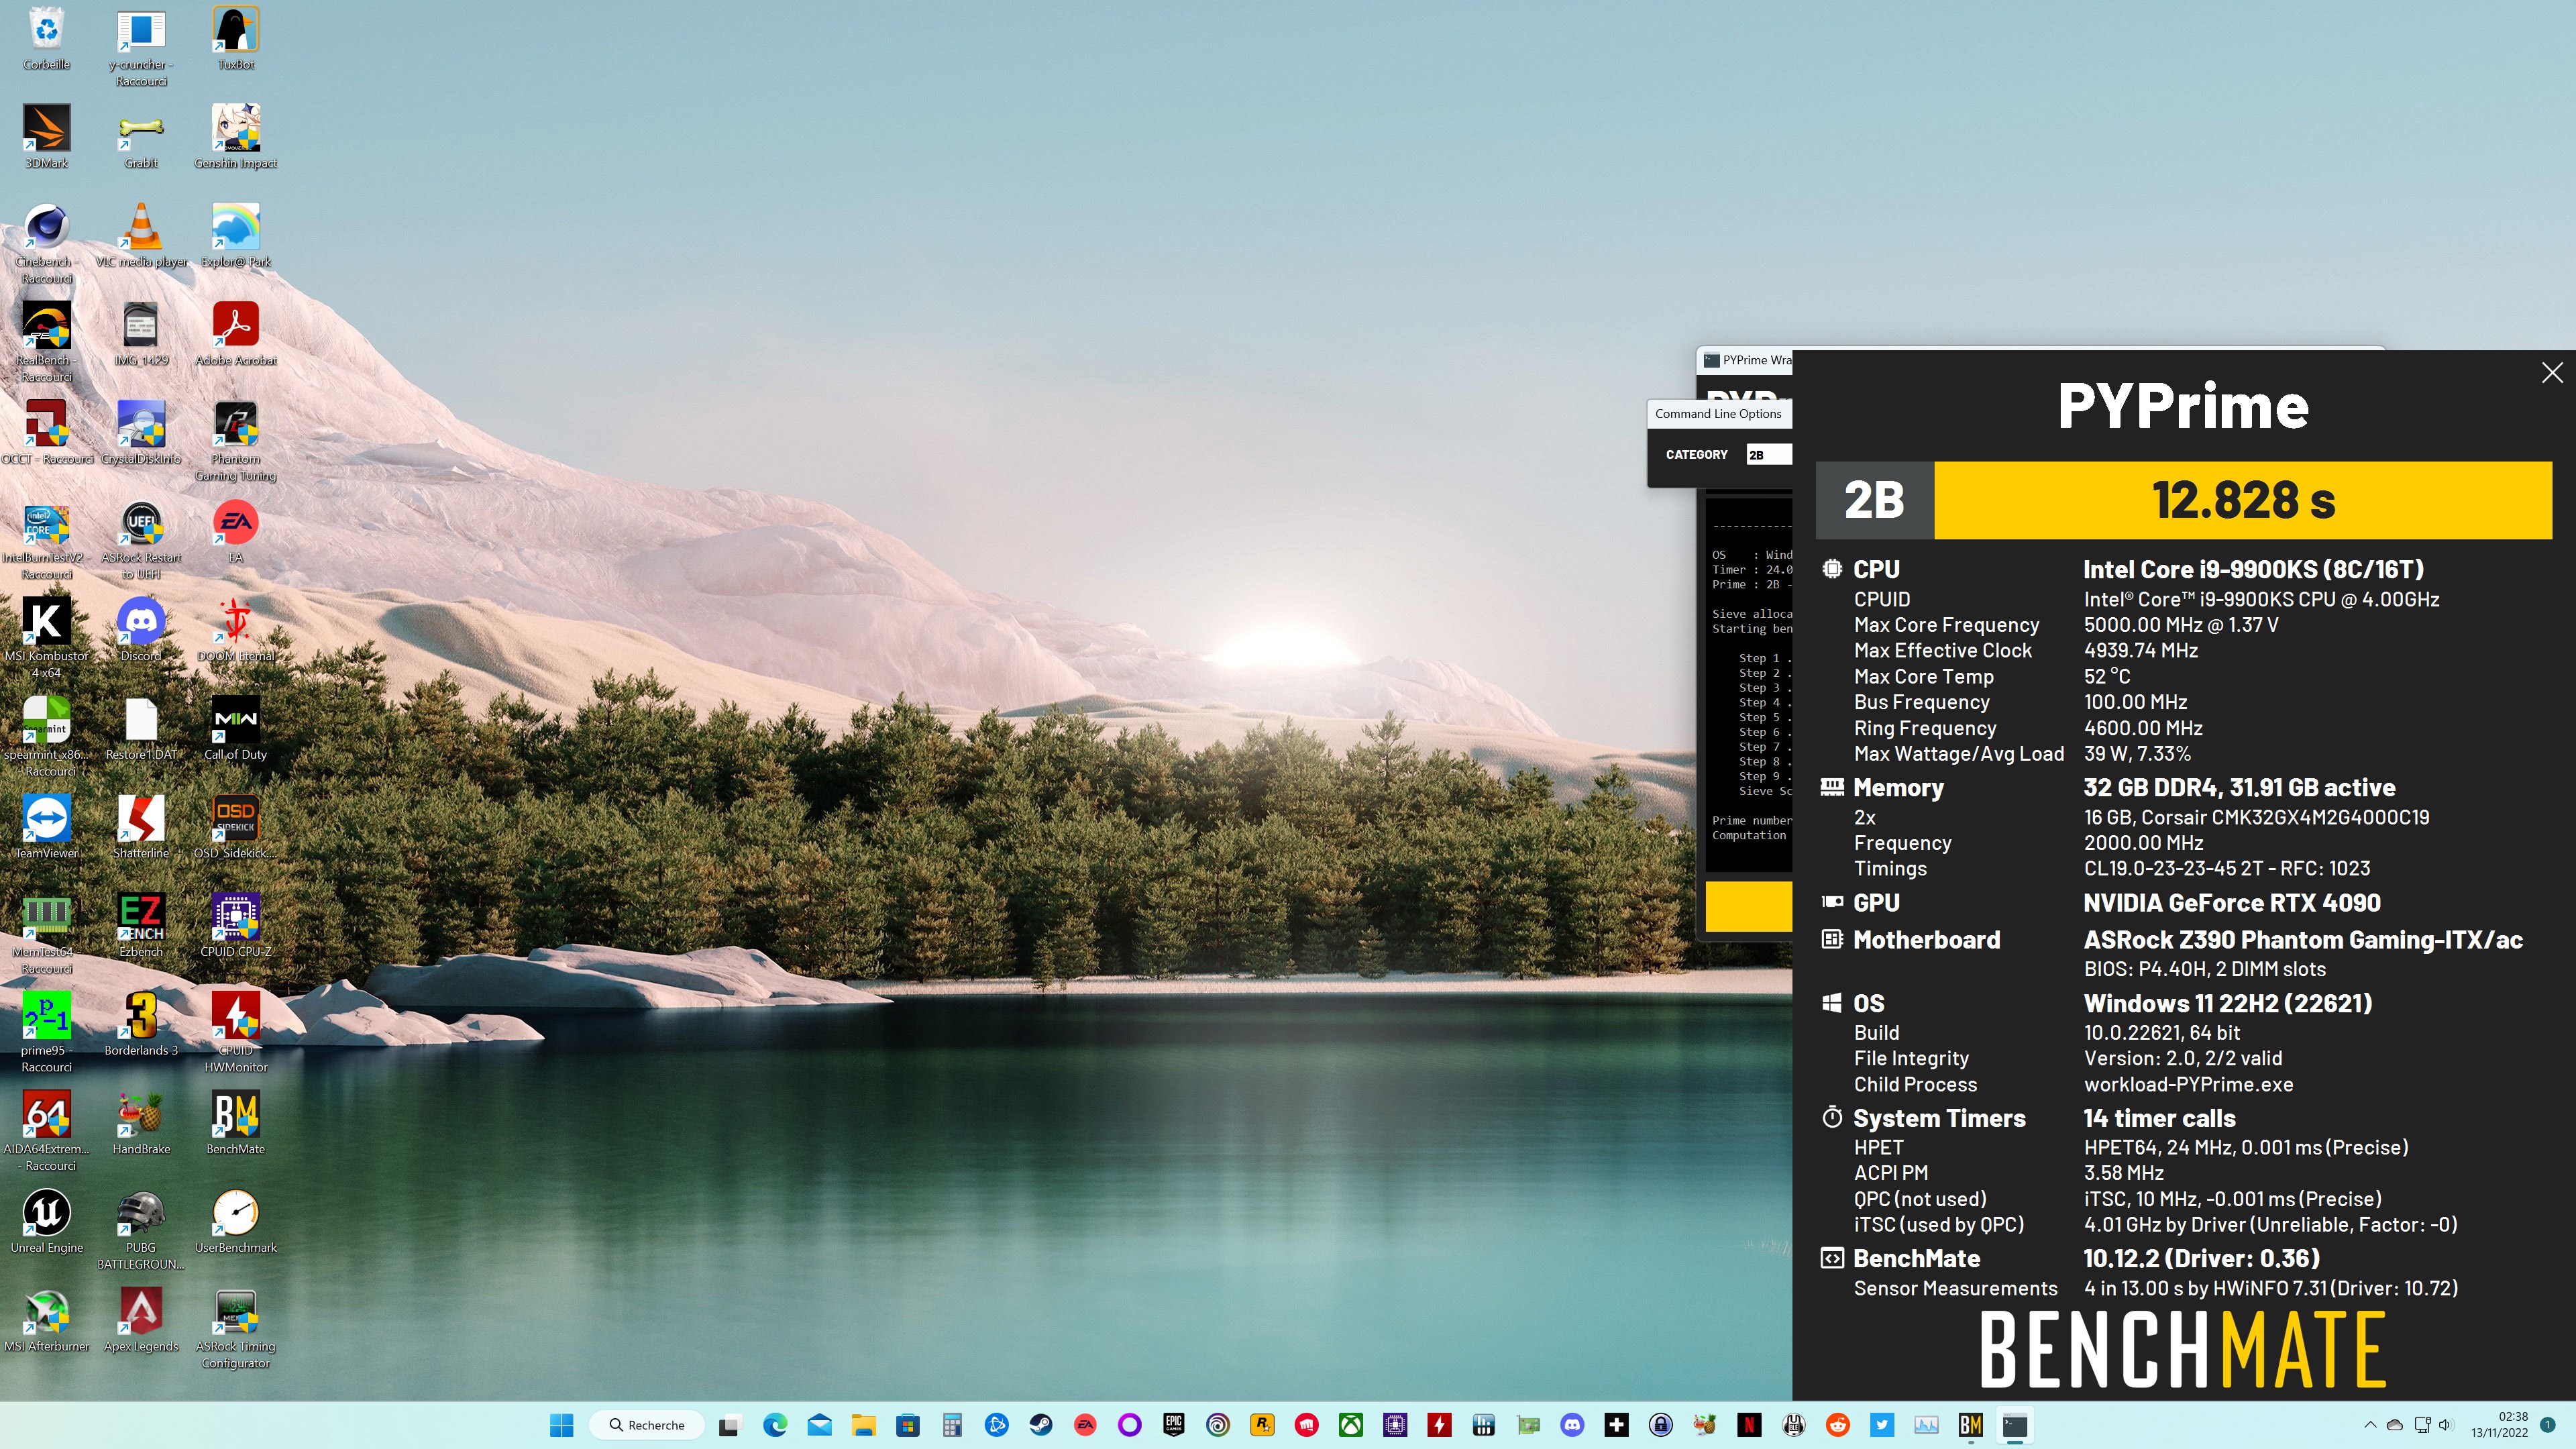Open File Explorer from taskbar
The image size is (2576, 1449).
tap(863, 1425)
